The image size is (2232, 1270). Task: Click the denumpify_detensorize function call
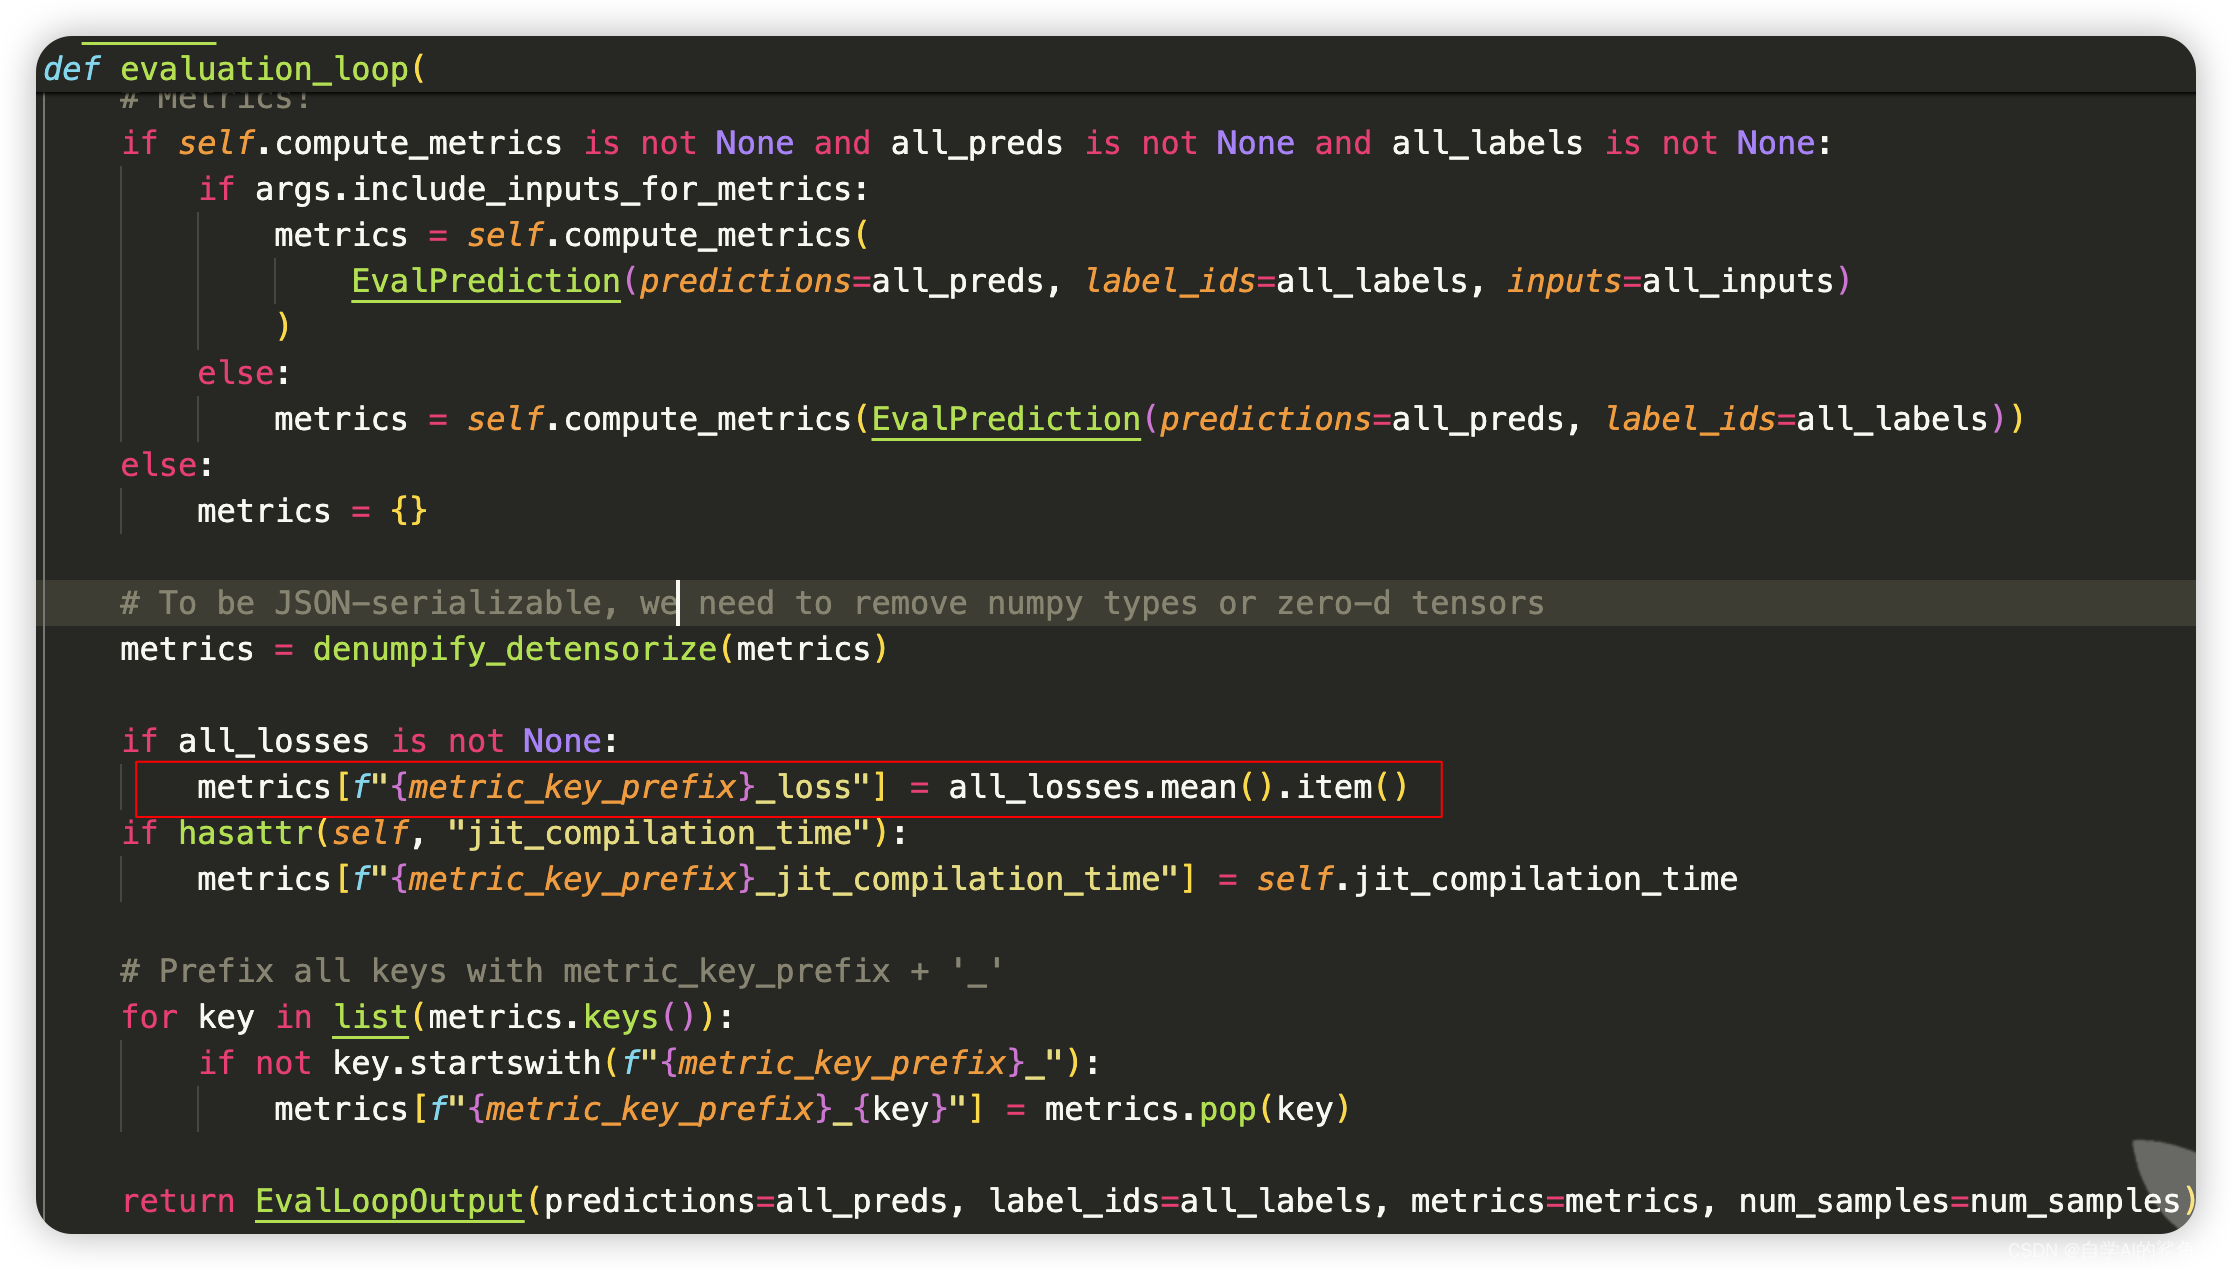514,649
